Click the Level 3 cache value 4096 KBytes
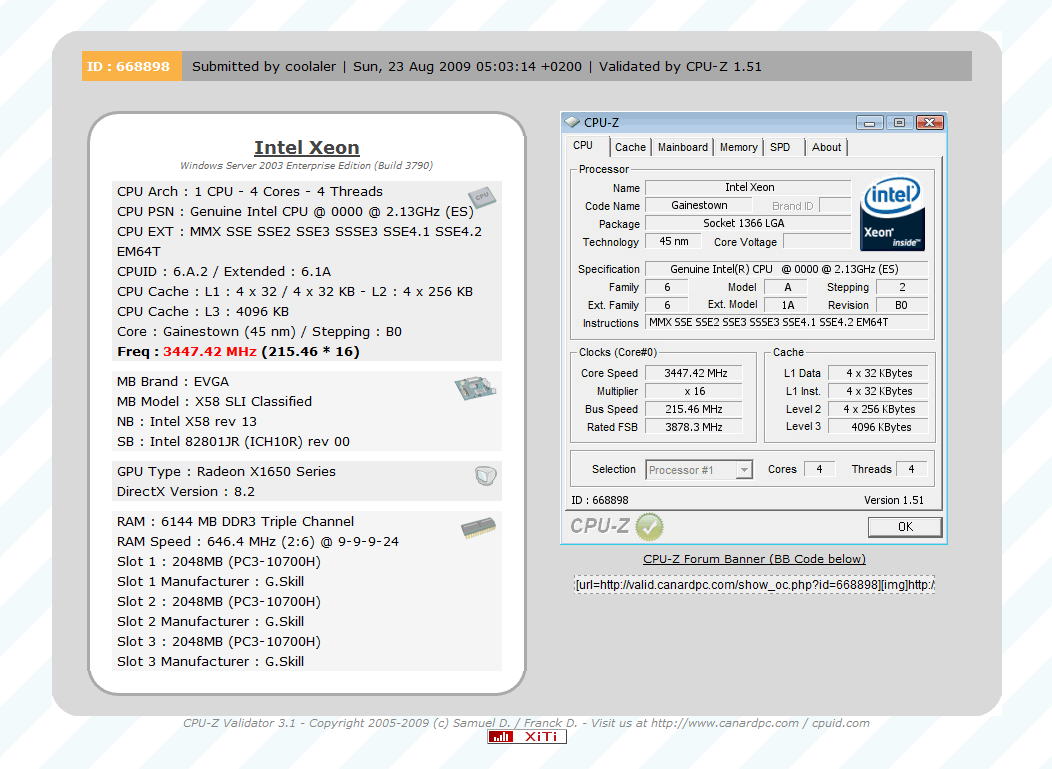1052x769 pixels. click(x=879, y=427)
